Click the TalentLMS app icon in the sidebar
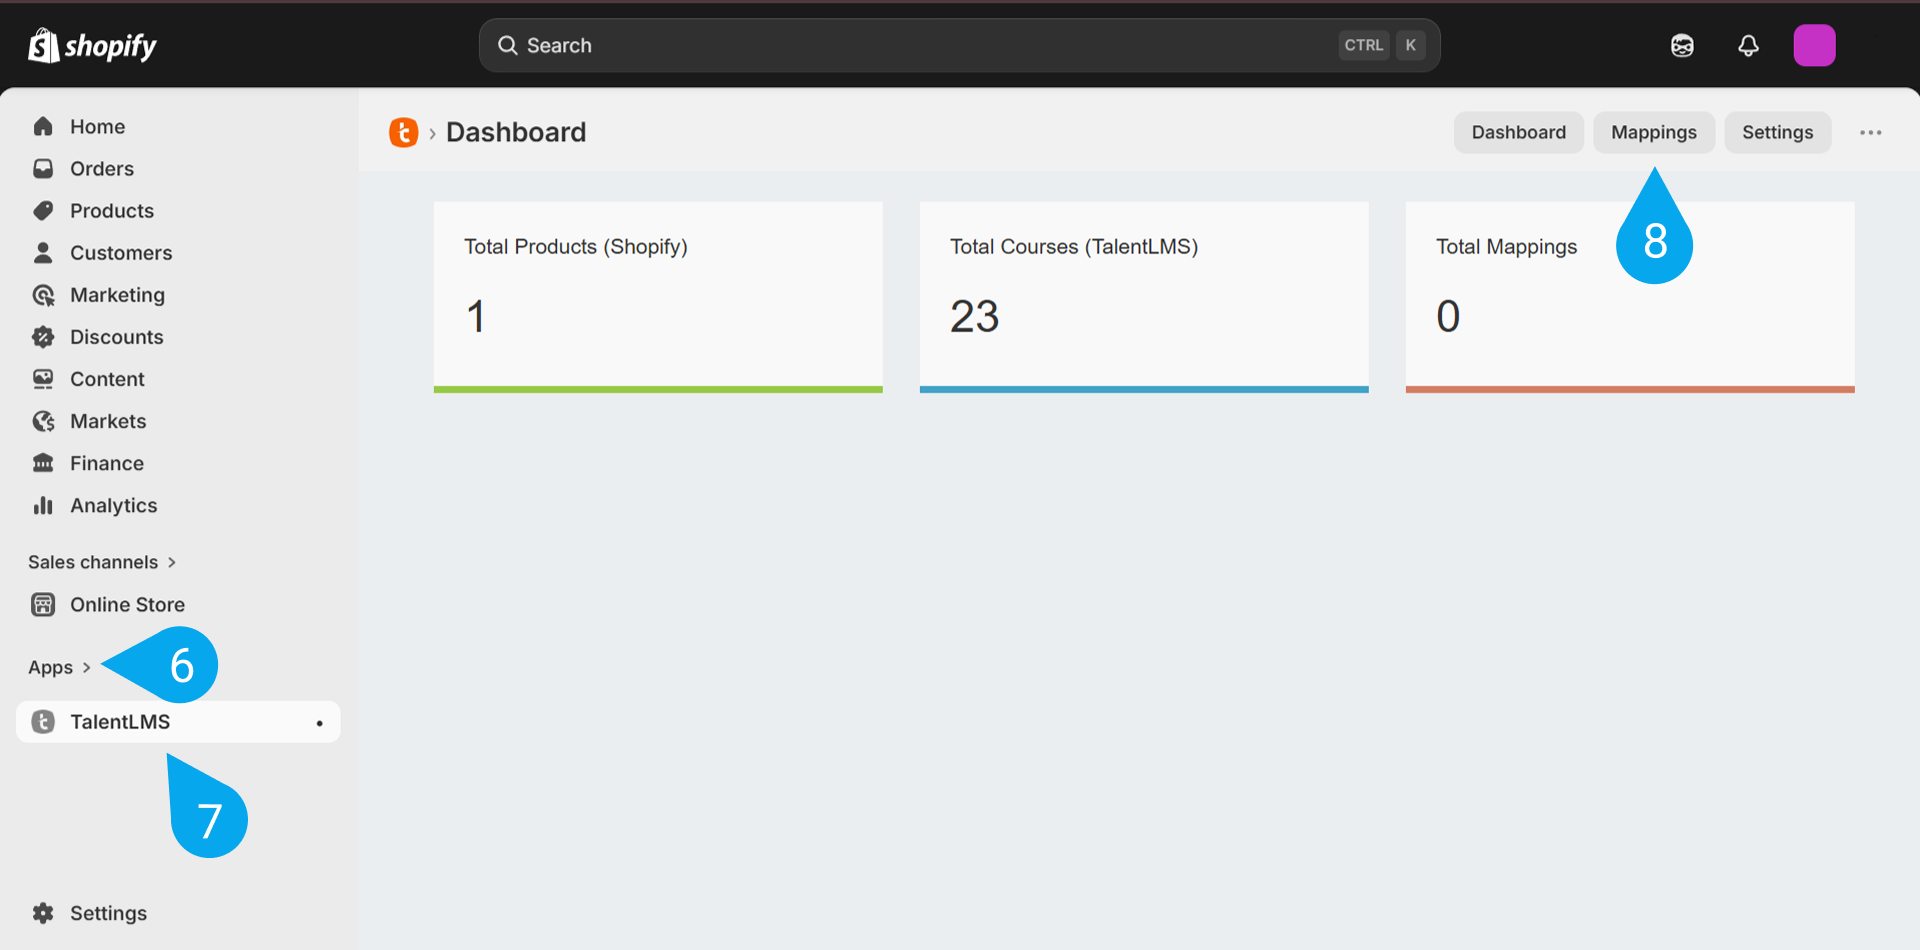 click(x=43, y=722)
